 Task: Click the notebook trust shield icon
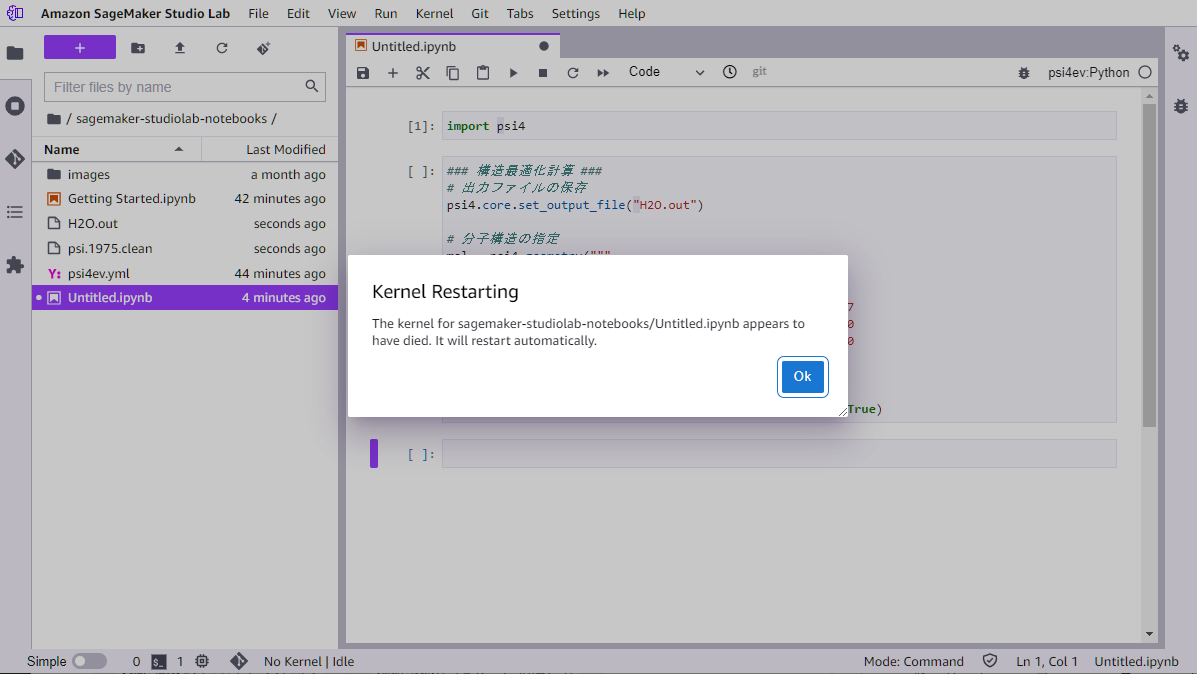(990, 661)
